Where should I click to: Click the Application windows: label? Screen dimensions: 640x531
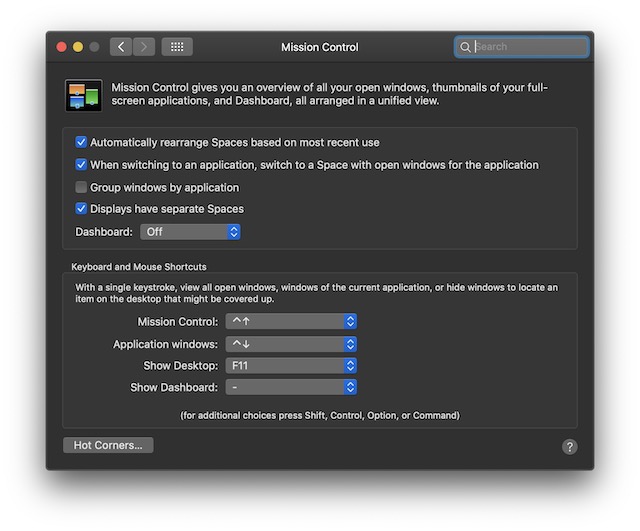(x=165, y=344)
